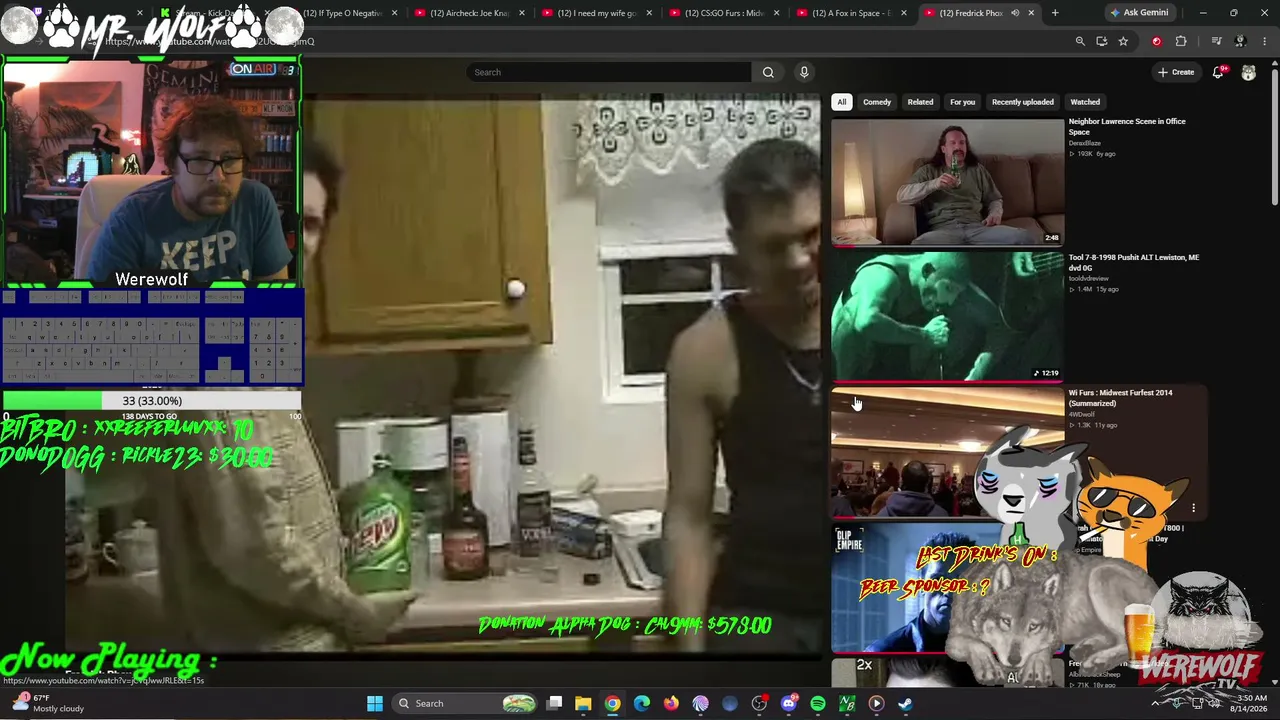Open Neighbor Lawrence Scene in Office Space title
Screen dimensions: 1280x720
[x=1127, y=126]
